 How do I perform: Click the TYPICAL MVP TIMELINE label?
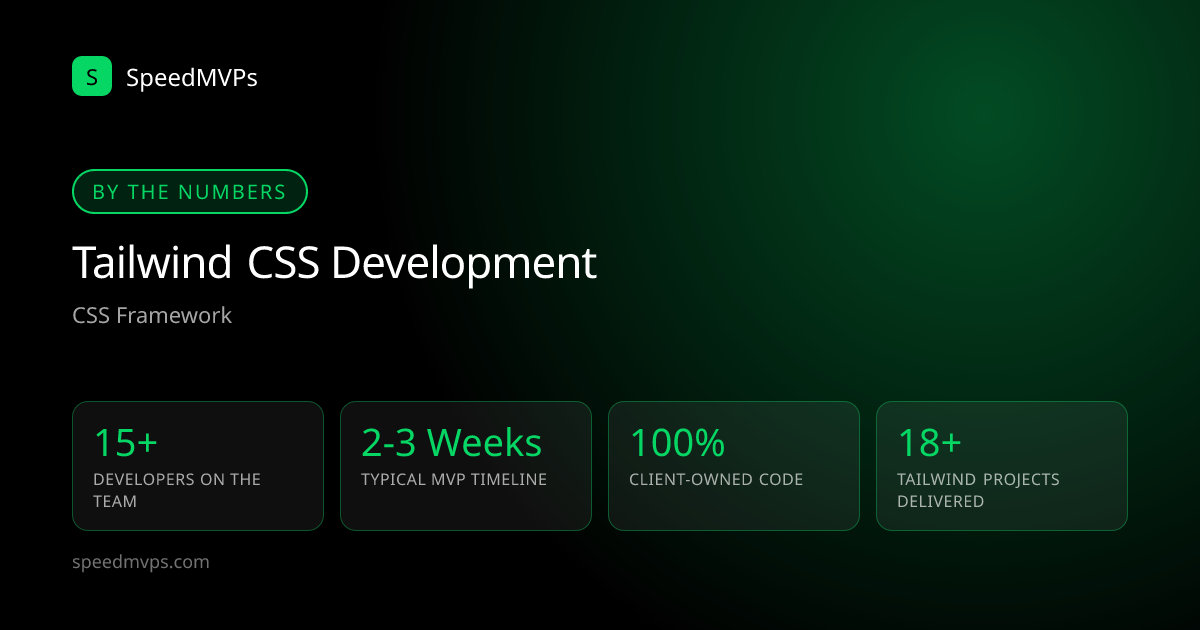click(454, 480)
